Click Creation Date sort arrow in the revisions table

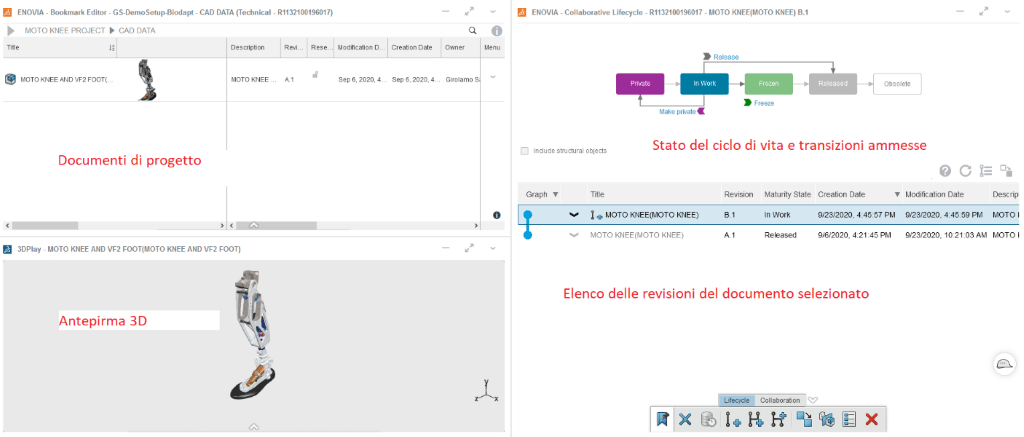[897, 195]
